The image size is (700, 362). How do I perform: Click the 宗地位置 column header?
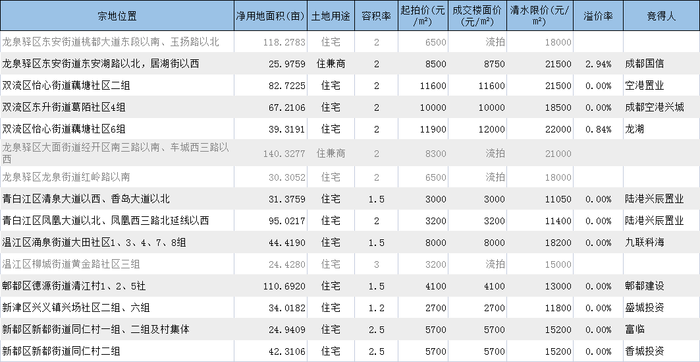tap(117, 16)
